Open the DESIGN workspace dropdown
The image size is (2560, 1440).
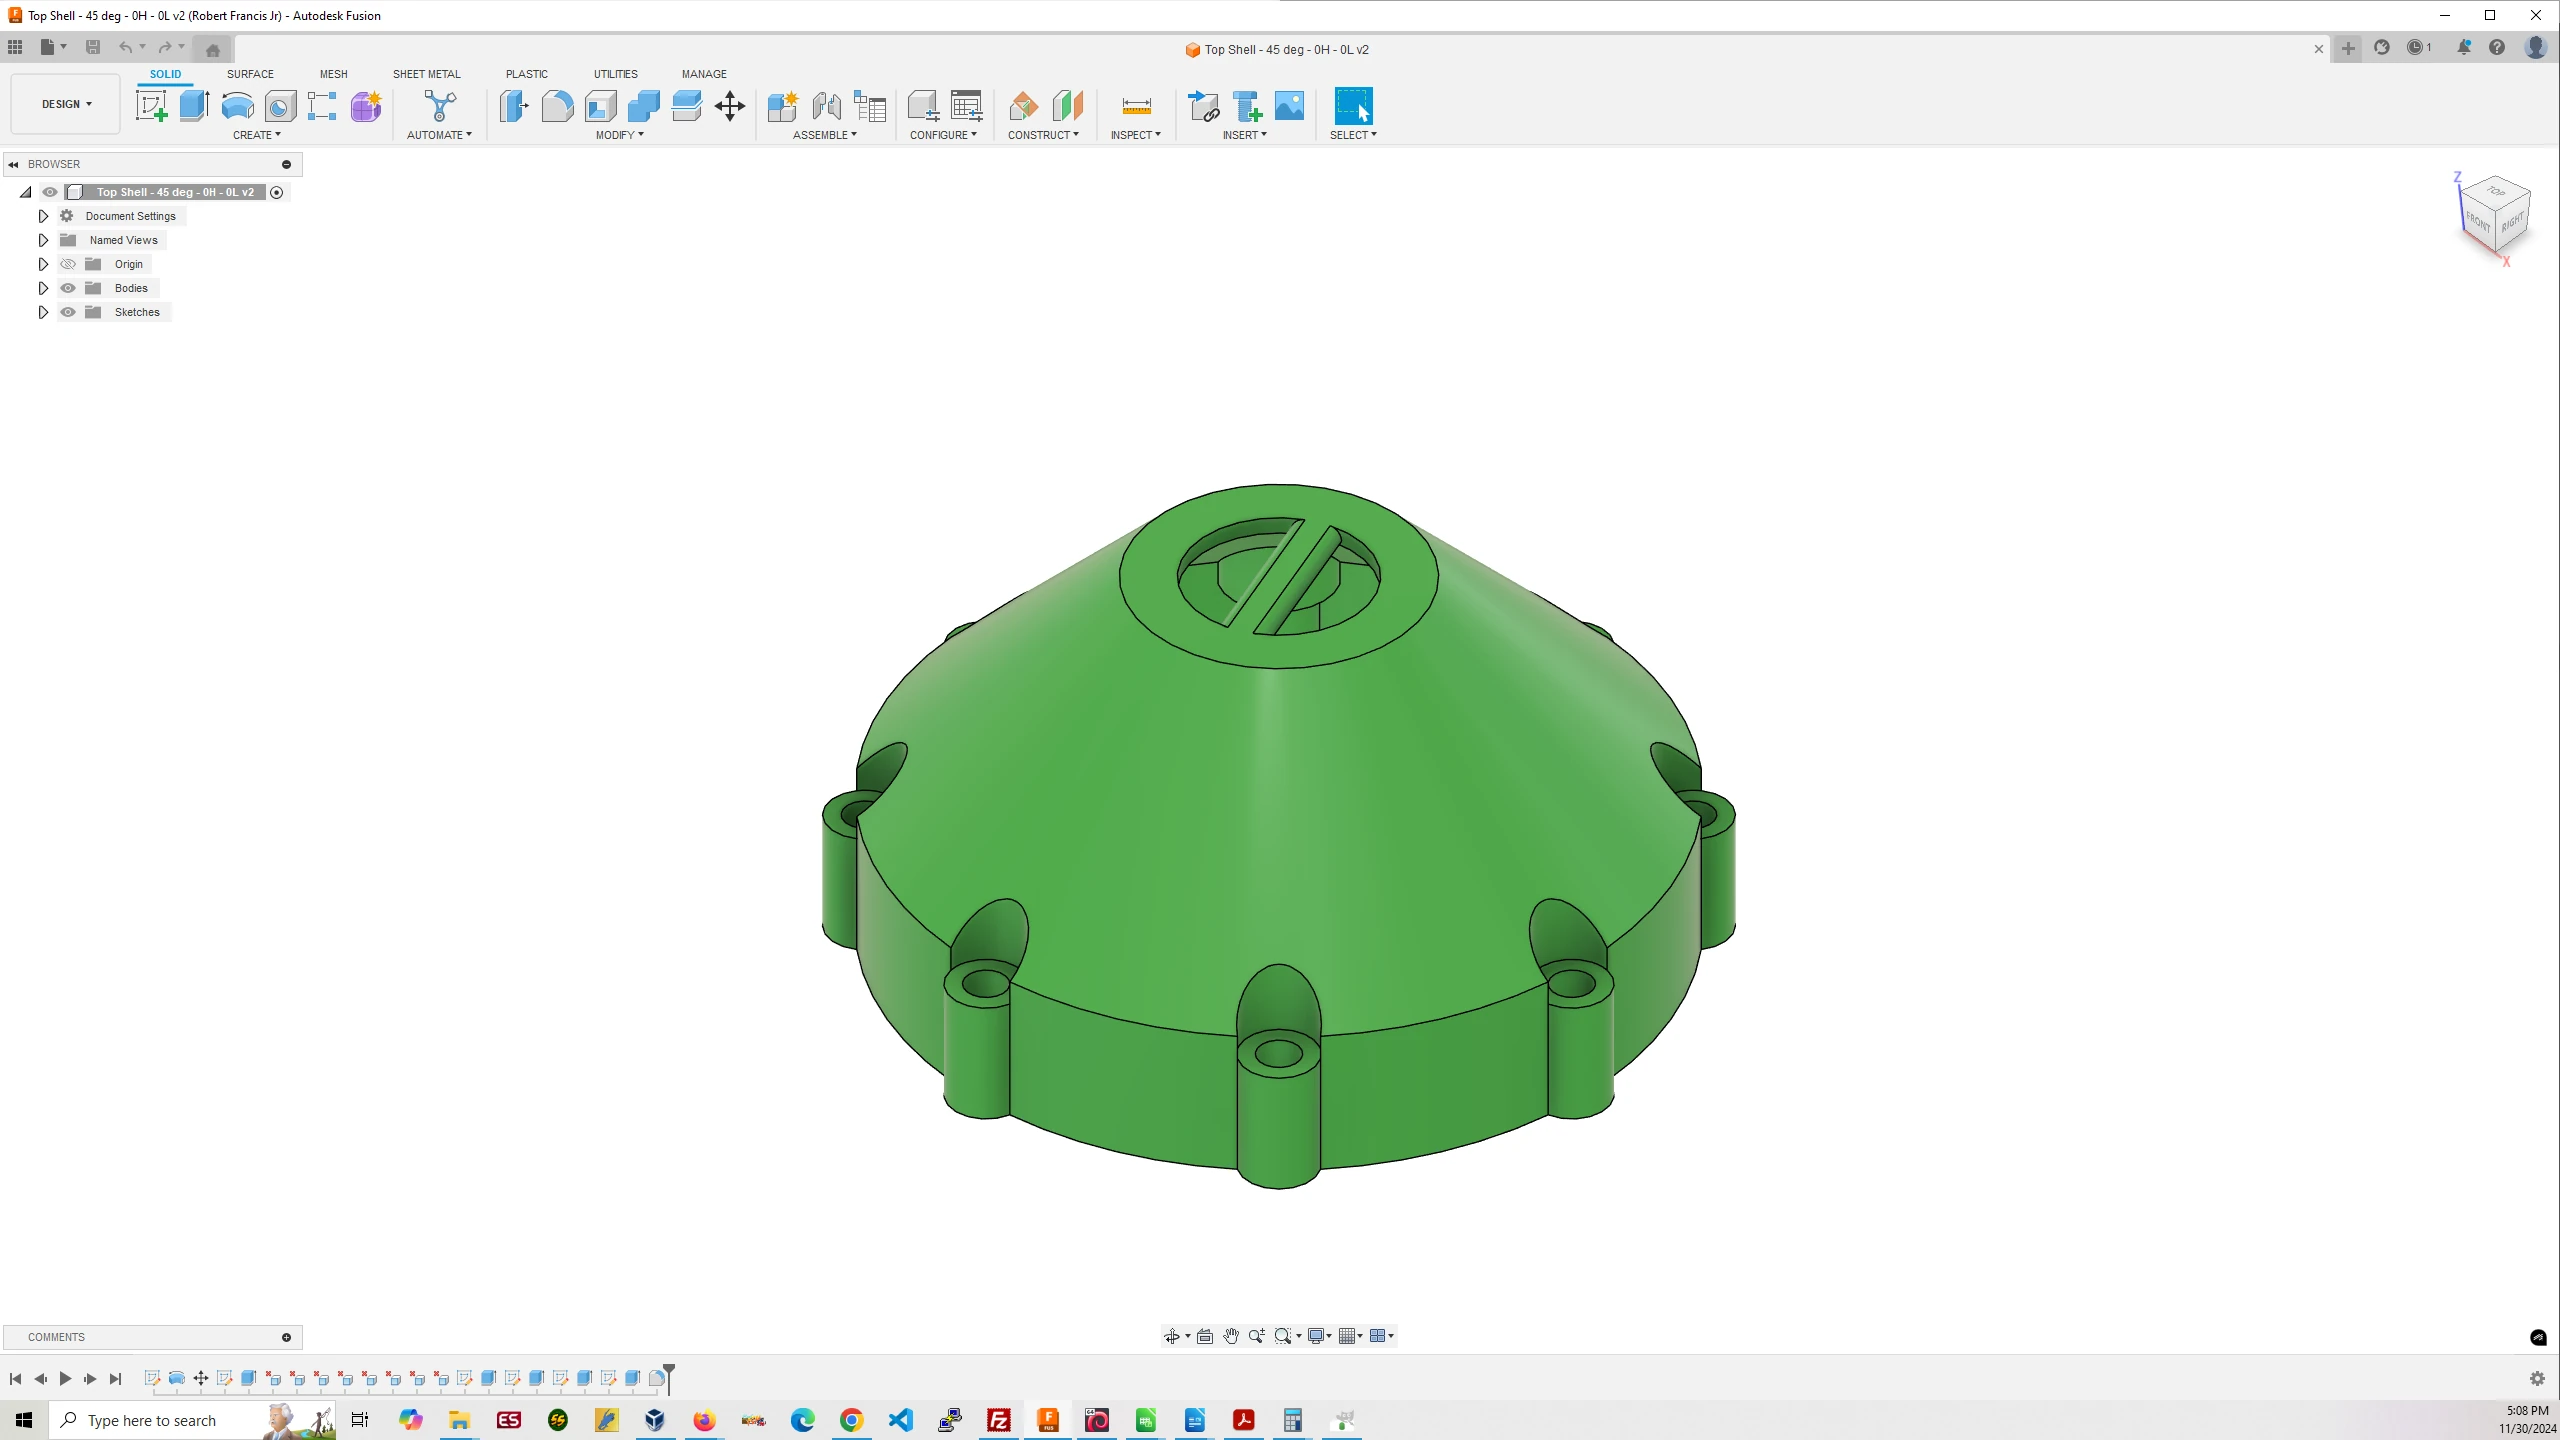point(66,104)
